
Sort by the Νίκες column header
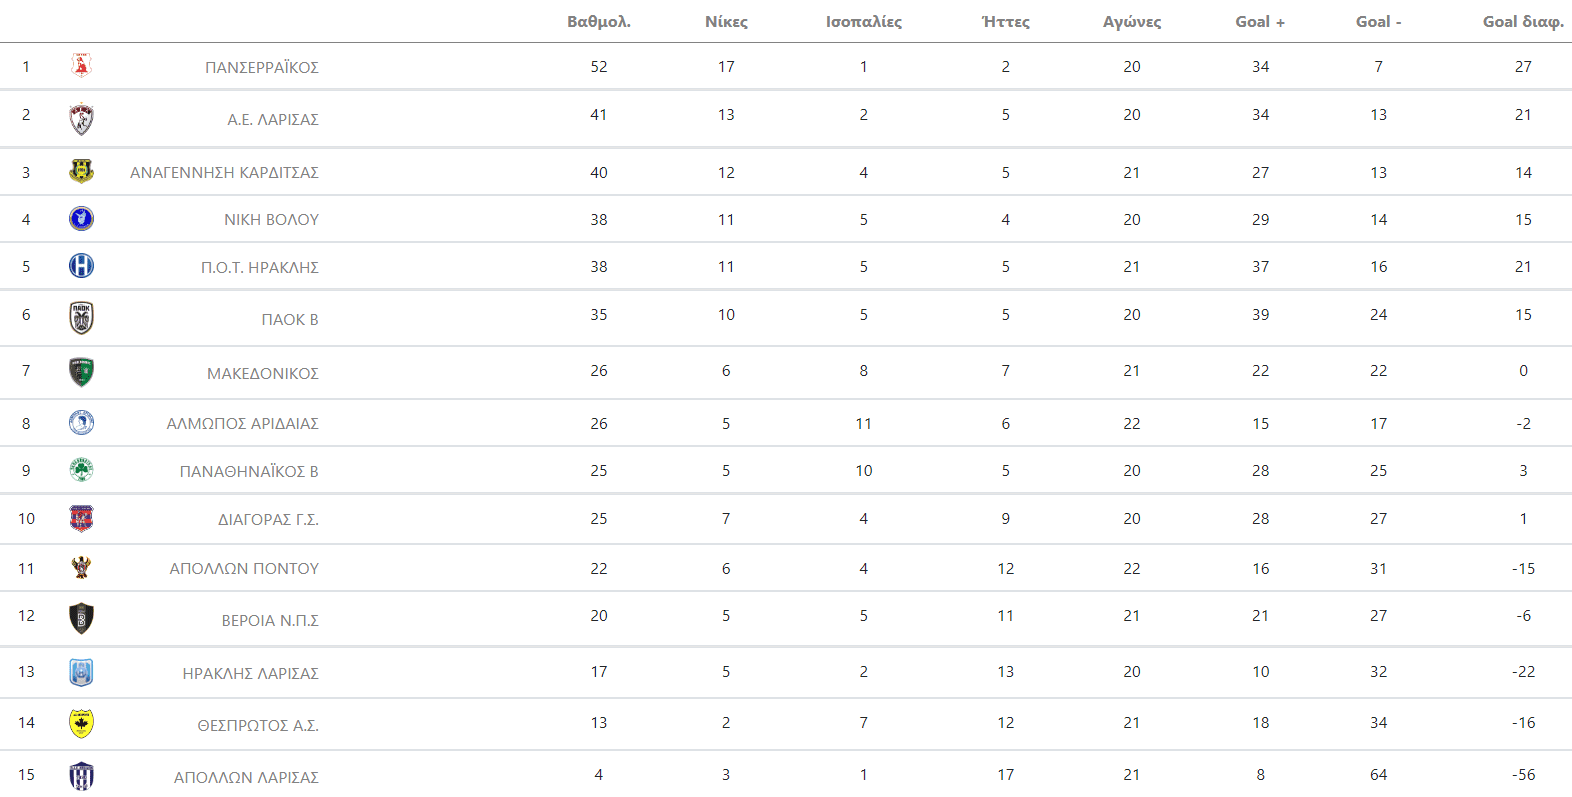point(726,21)
